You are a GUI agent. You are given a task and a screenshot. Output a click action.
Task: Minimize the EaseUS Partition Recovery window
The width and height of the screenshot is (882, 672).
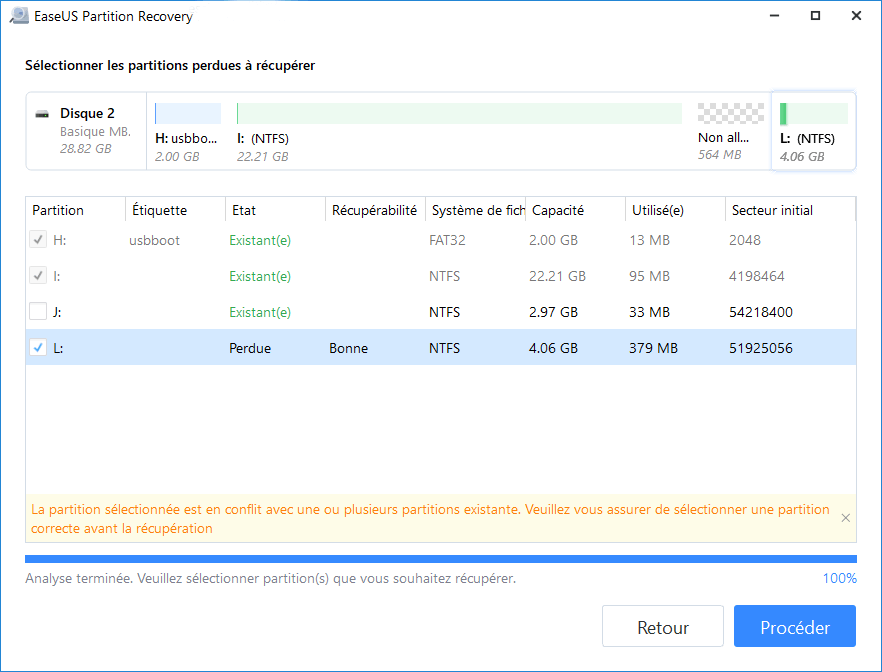tap(775, 16)
